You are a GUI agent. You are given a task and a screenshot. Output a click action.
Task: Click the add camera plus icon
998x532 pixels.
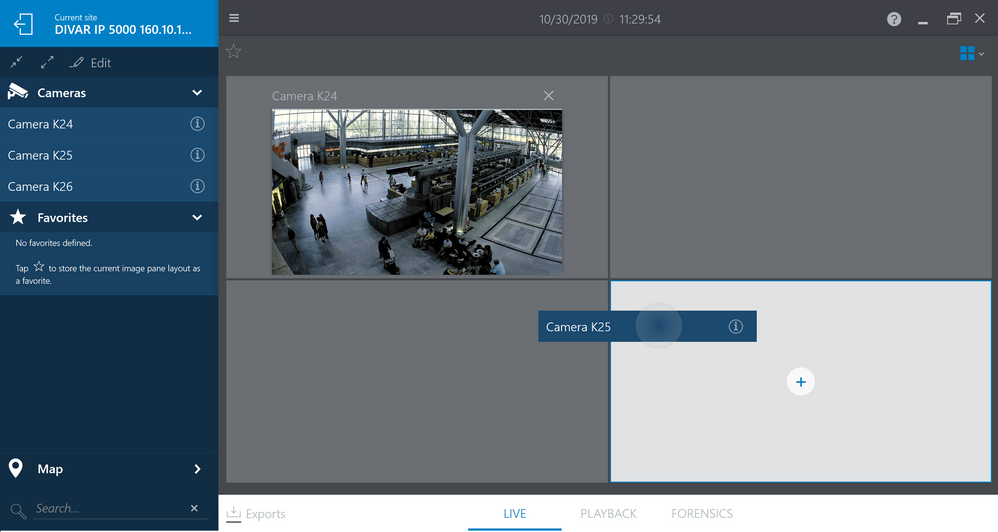pos(800,381)
